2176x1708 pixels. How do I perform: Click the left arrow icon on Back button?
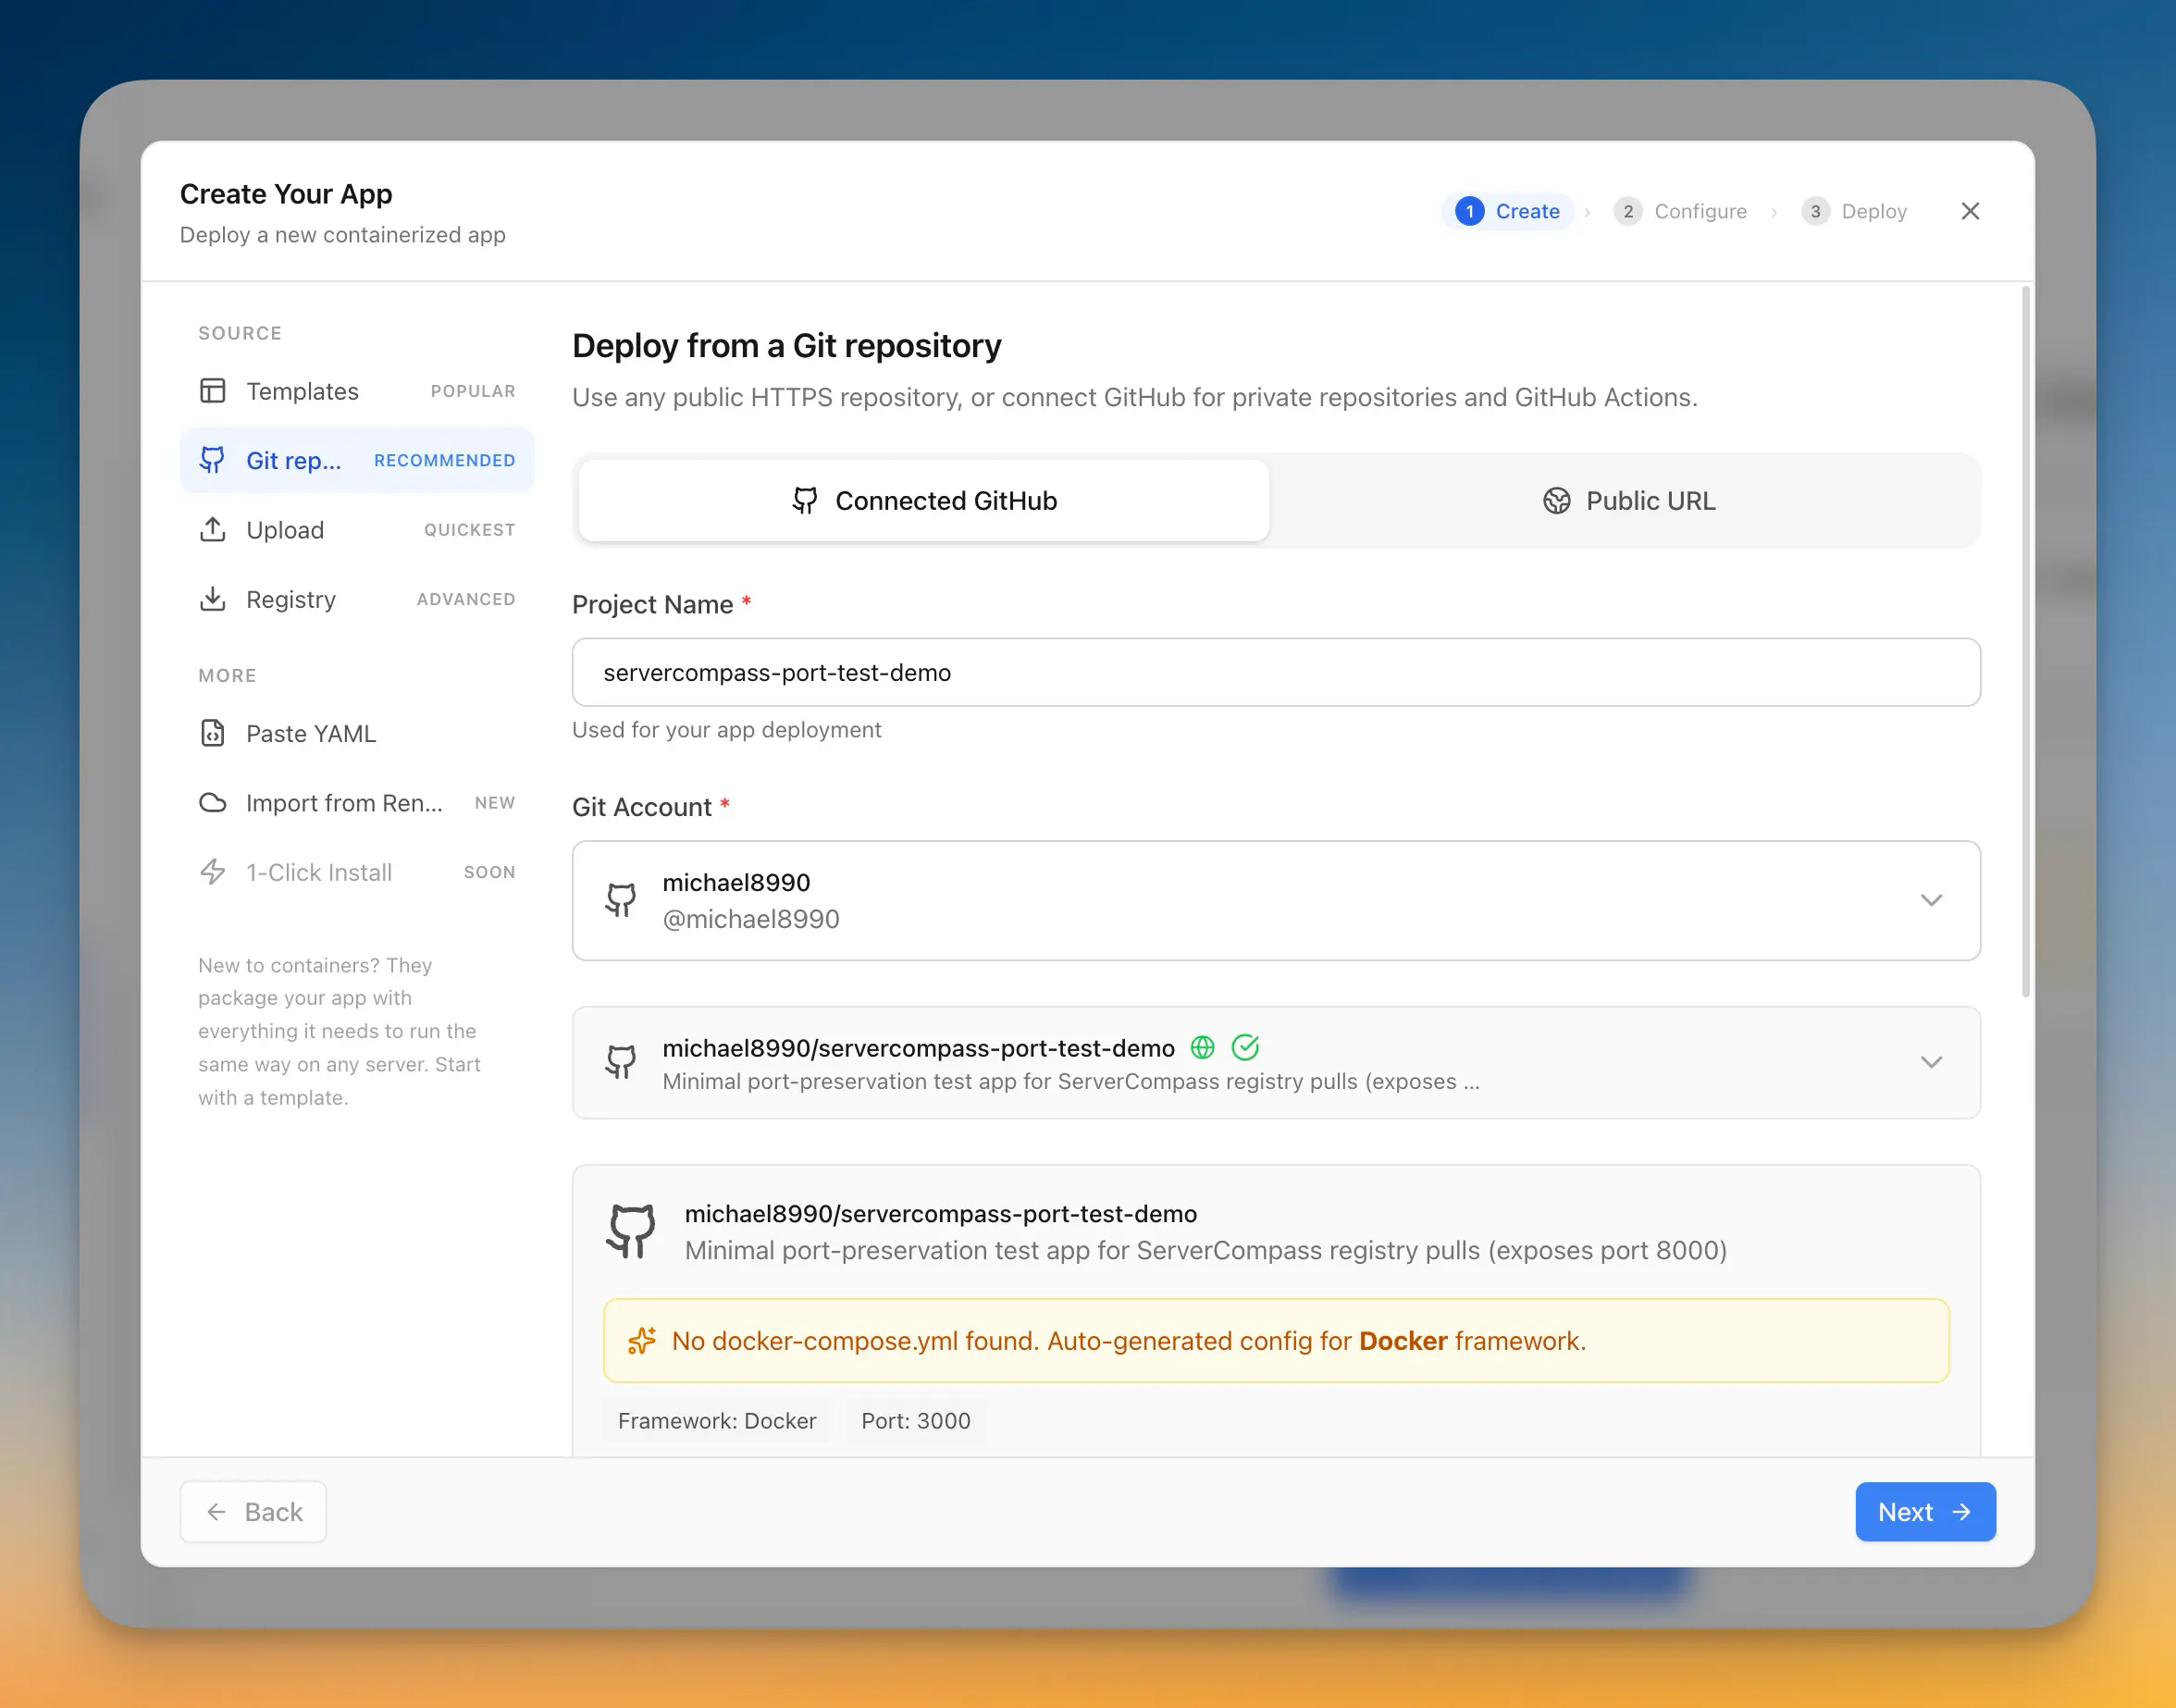tap(216, 1511)
